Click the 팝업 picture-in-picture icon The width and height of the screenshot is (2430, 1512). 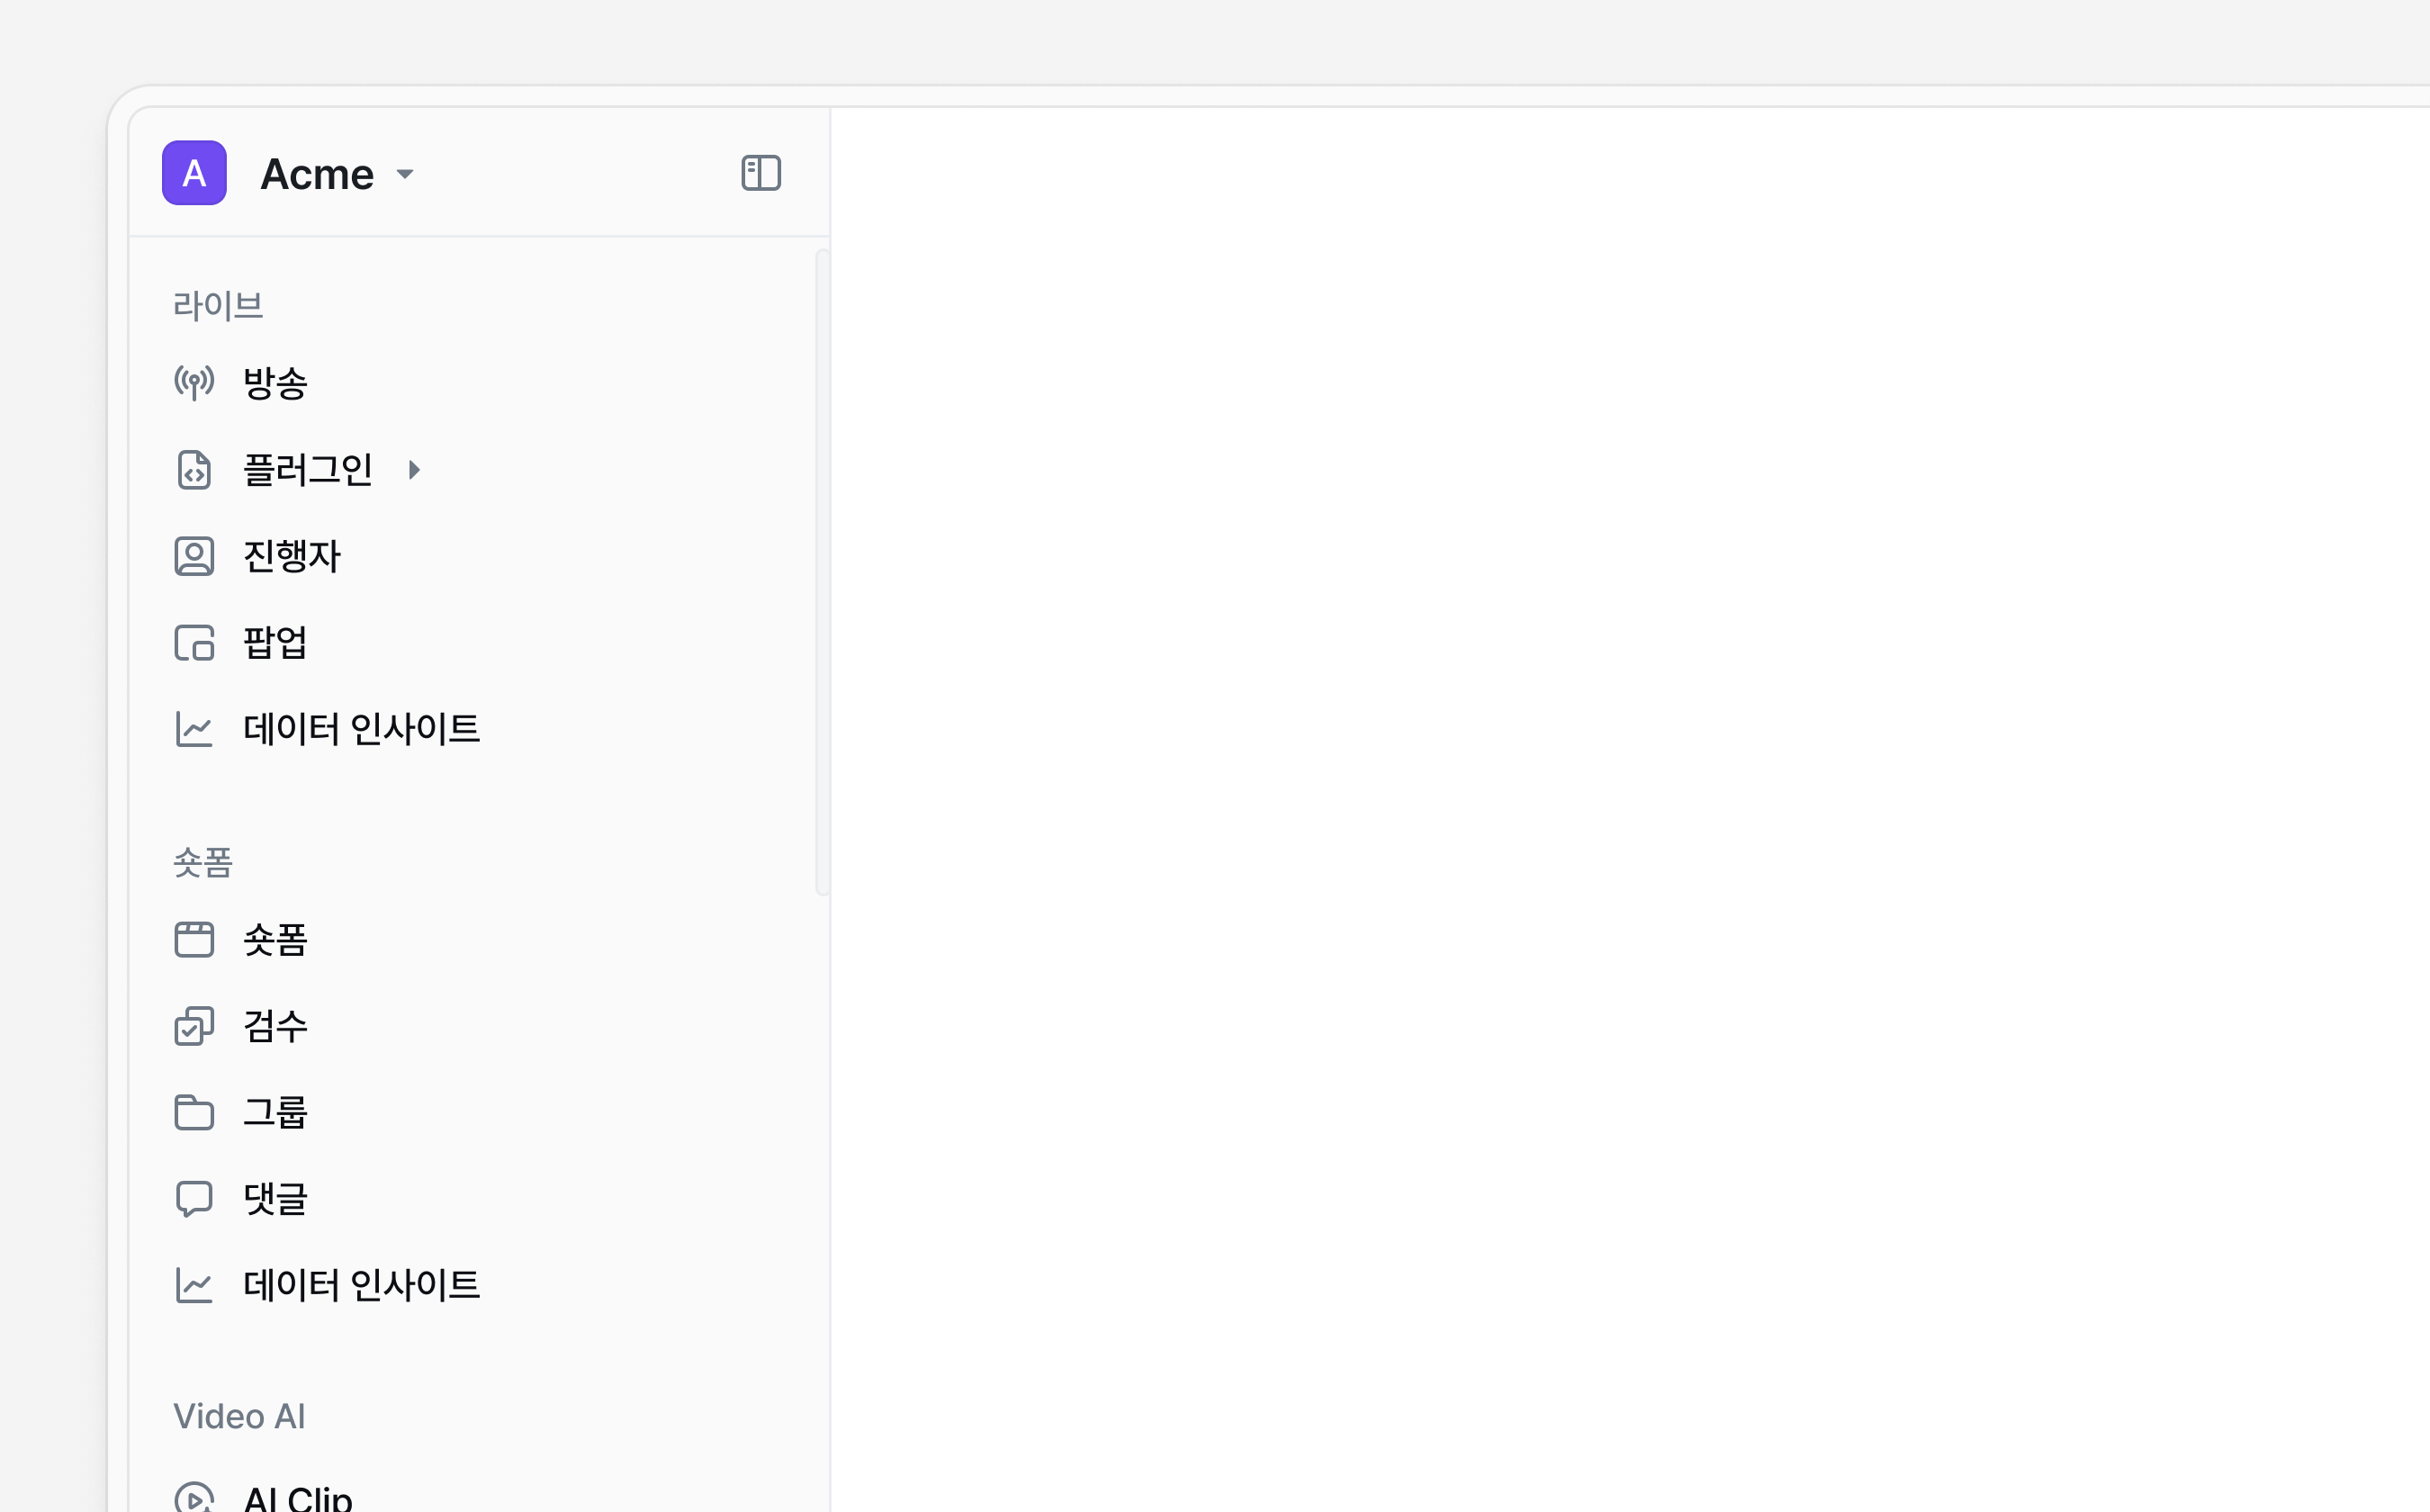click(194, 643)
